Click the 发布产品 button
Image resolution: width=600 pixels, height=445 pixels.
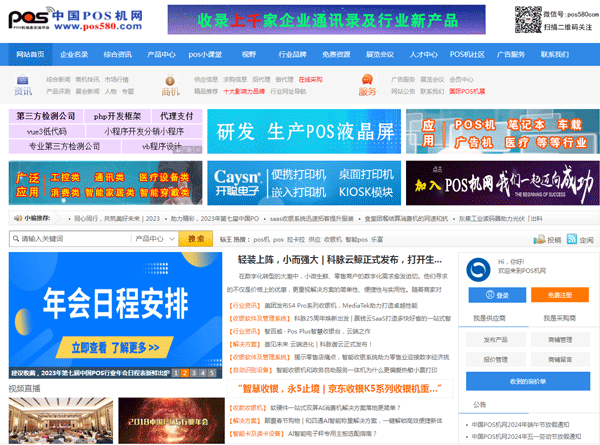[x=496, y=339]
